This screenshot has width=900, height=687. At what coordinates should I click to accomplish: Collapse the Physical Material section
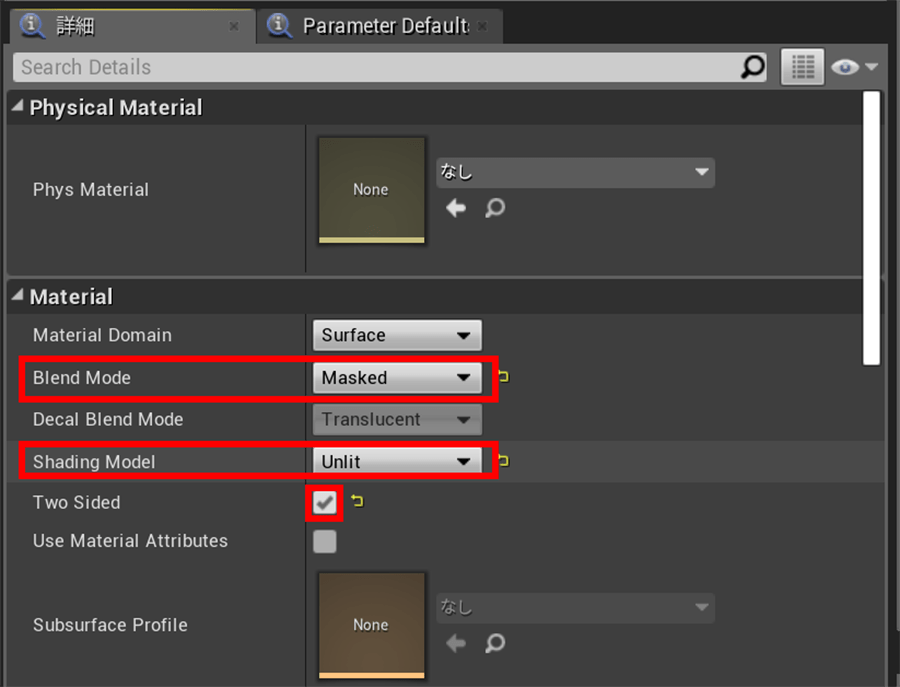(17, 107)
